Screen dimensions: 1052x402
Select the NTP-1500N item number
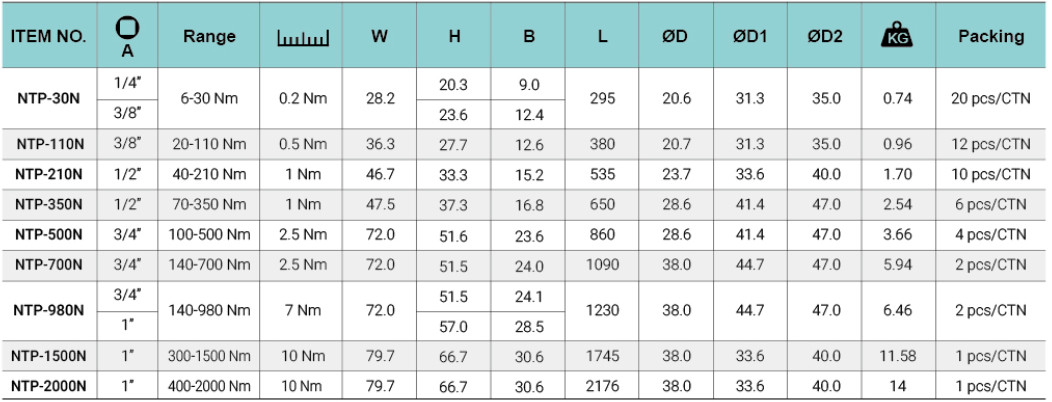point(50,356)
